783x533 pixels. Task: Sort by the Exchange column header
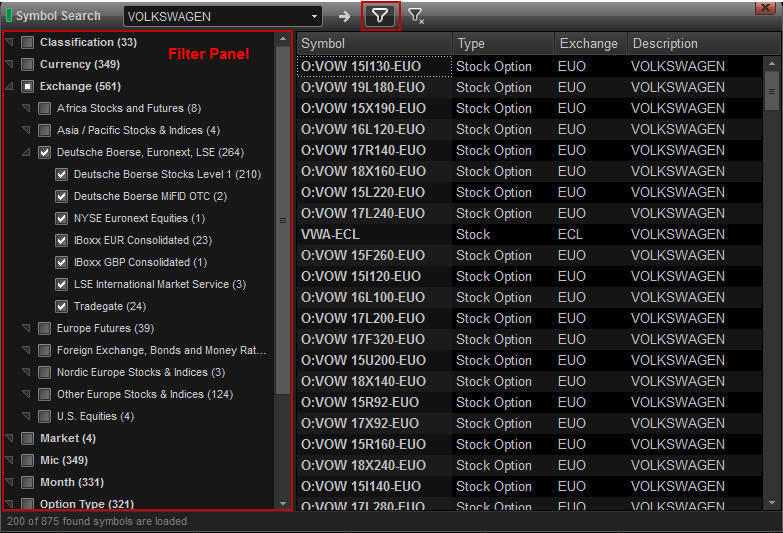click(591, 43)
